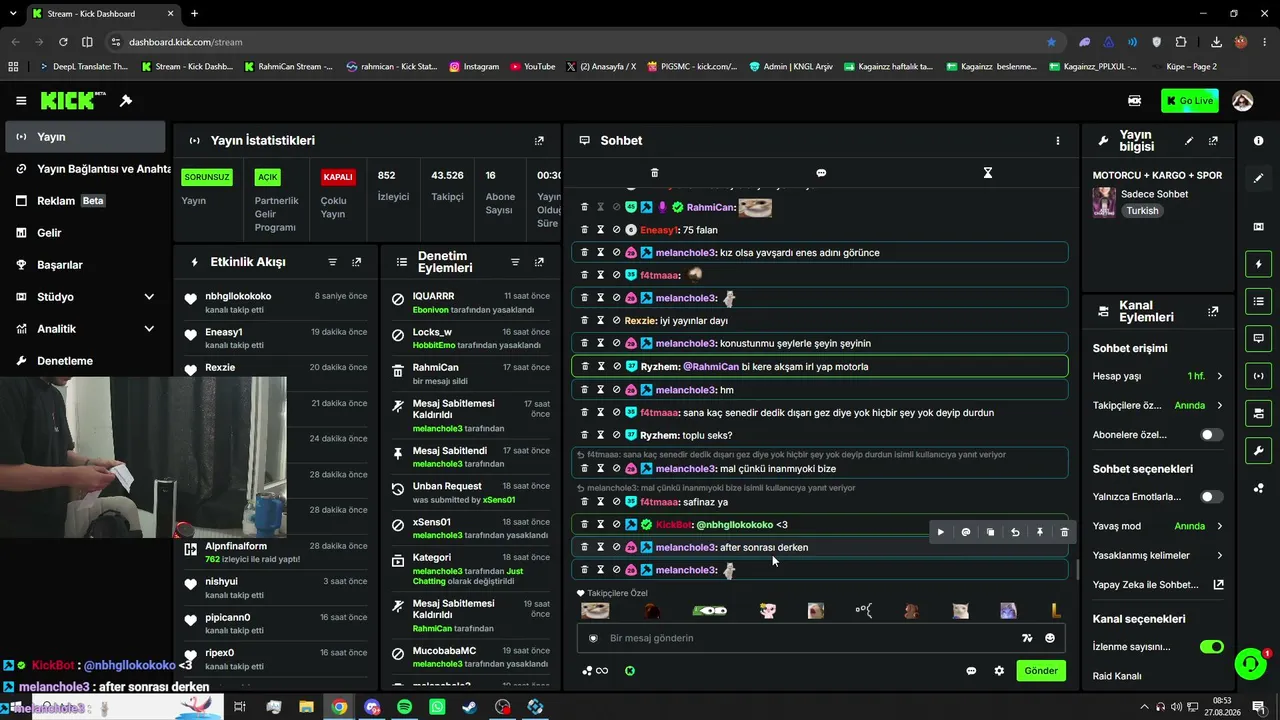Open Spotify from the Windows taskbar
The width and height of the screenshot is (1280, 720).
click(404, 707)
